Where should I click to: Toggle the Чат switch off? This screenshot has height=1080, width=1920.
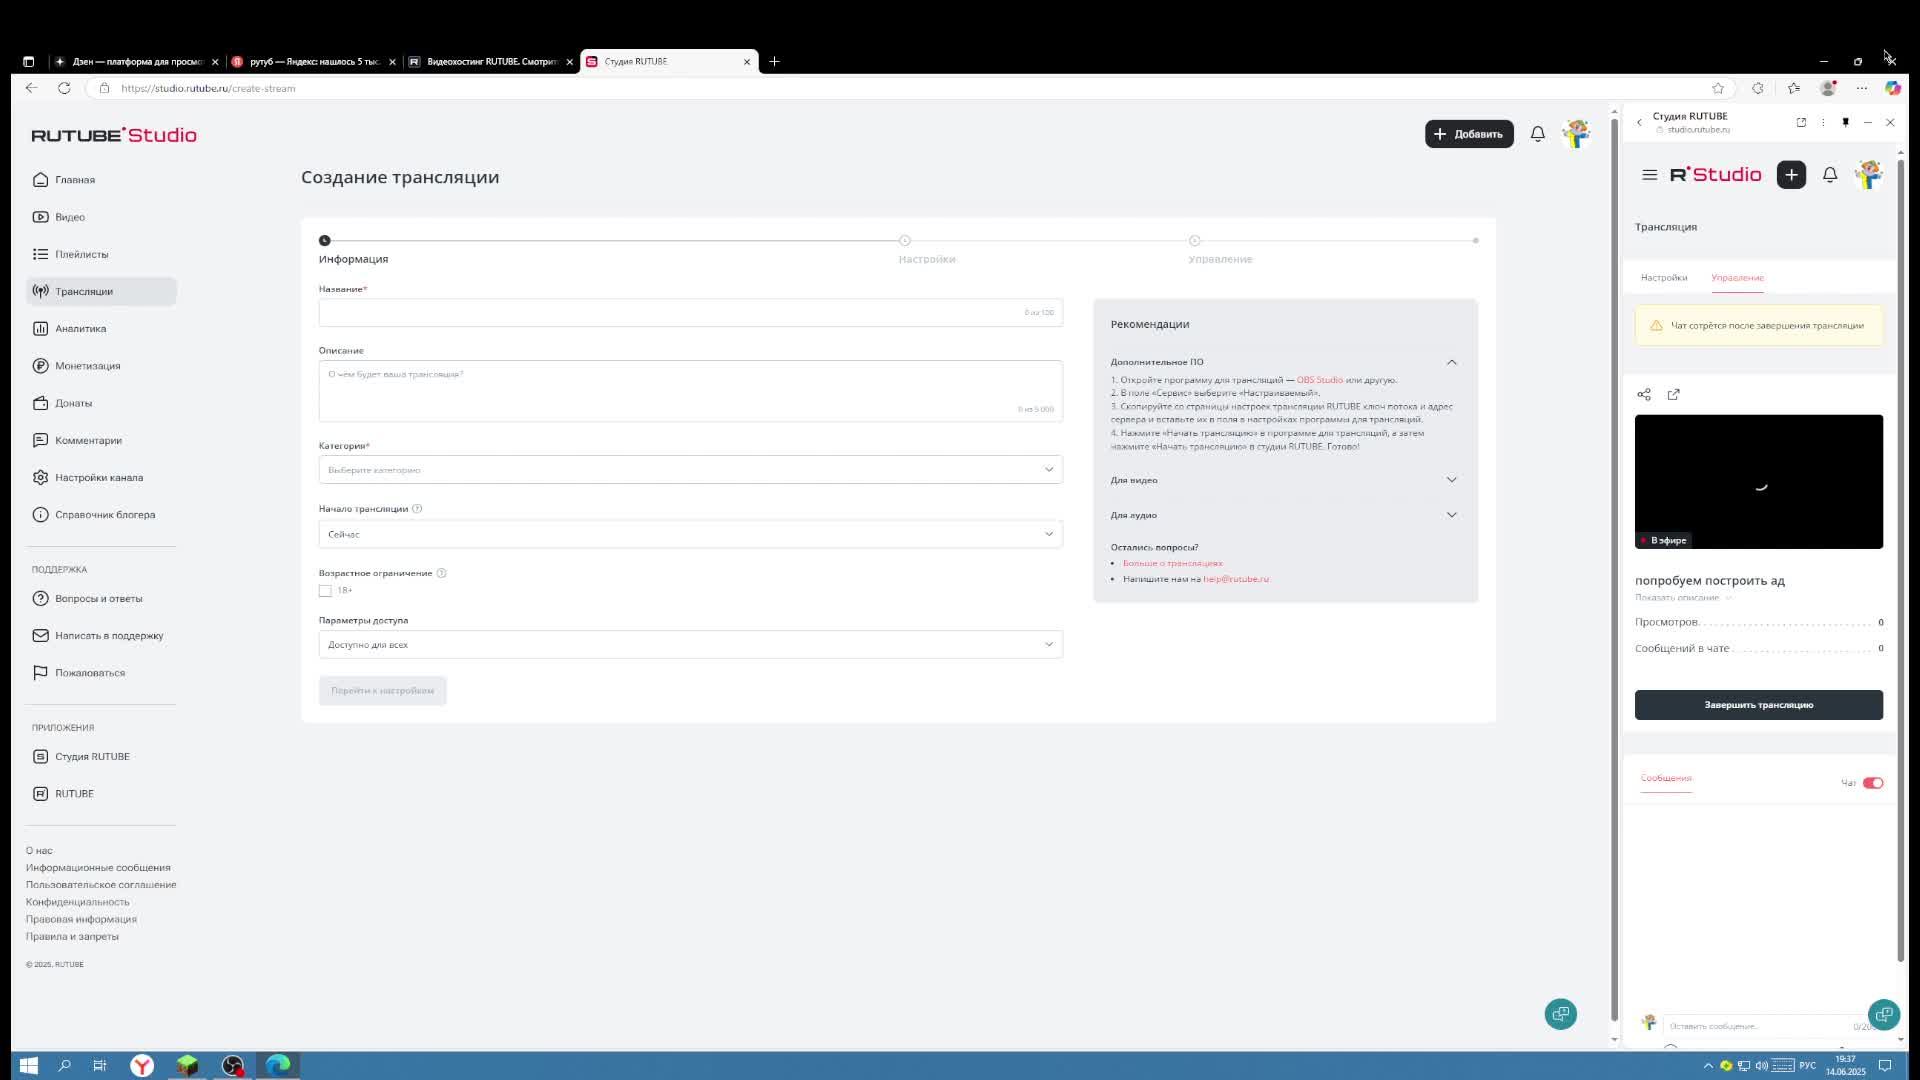click(x=1873, y=783)
